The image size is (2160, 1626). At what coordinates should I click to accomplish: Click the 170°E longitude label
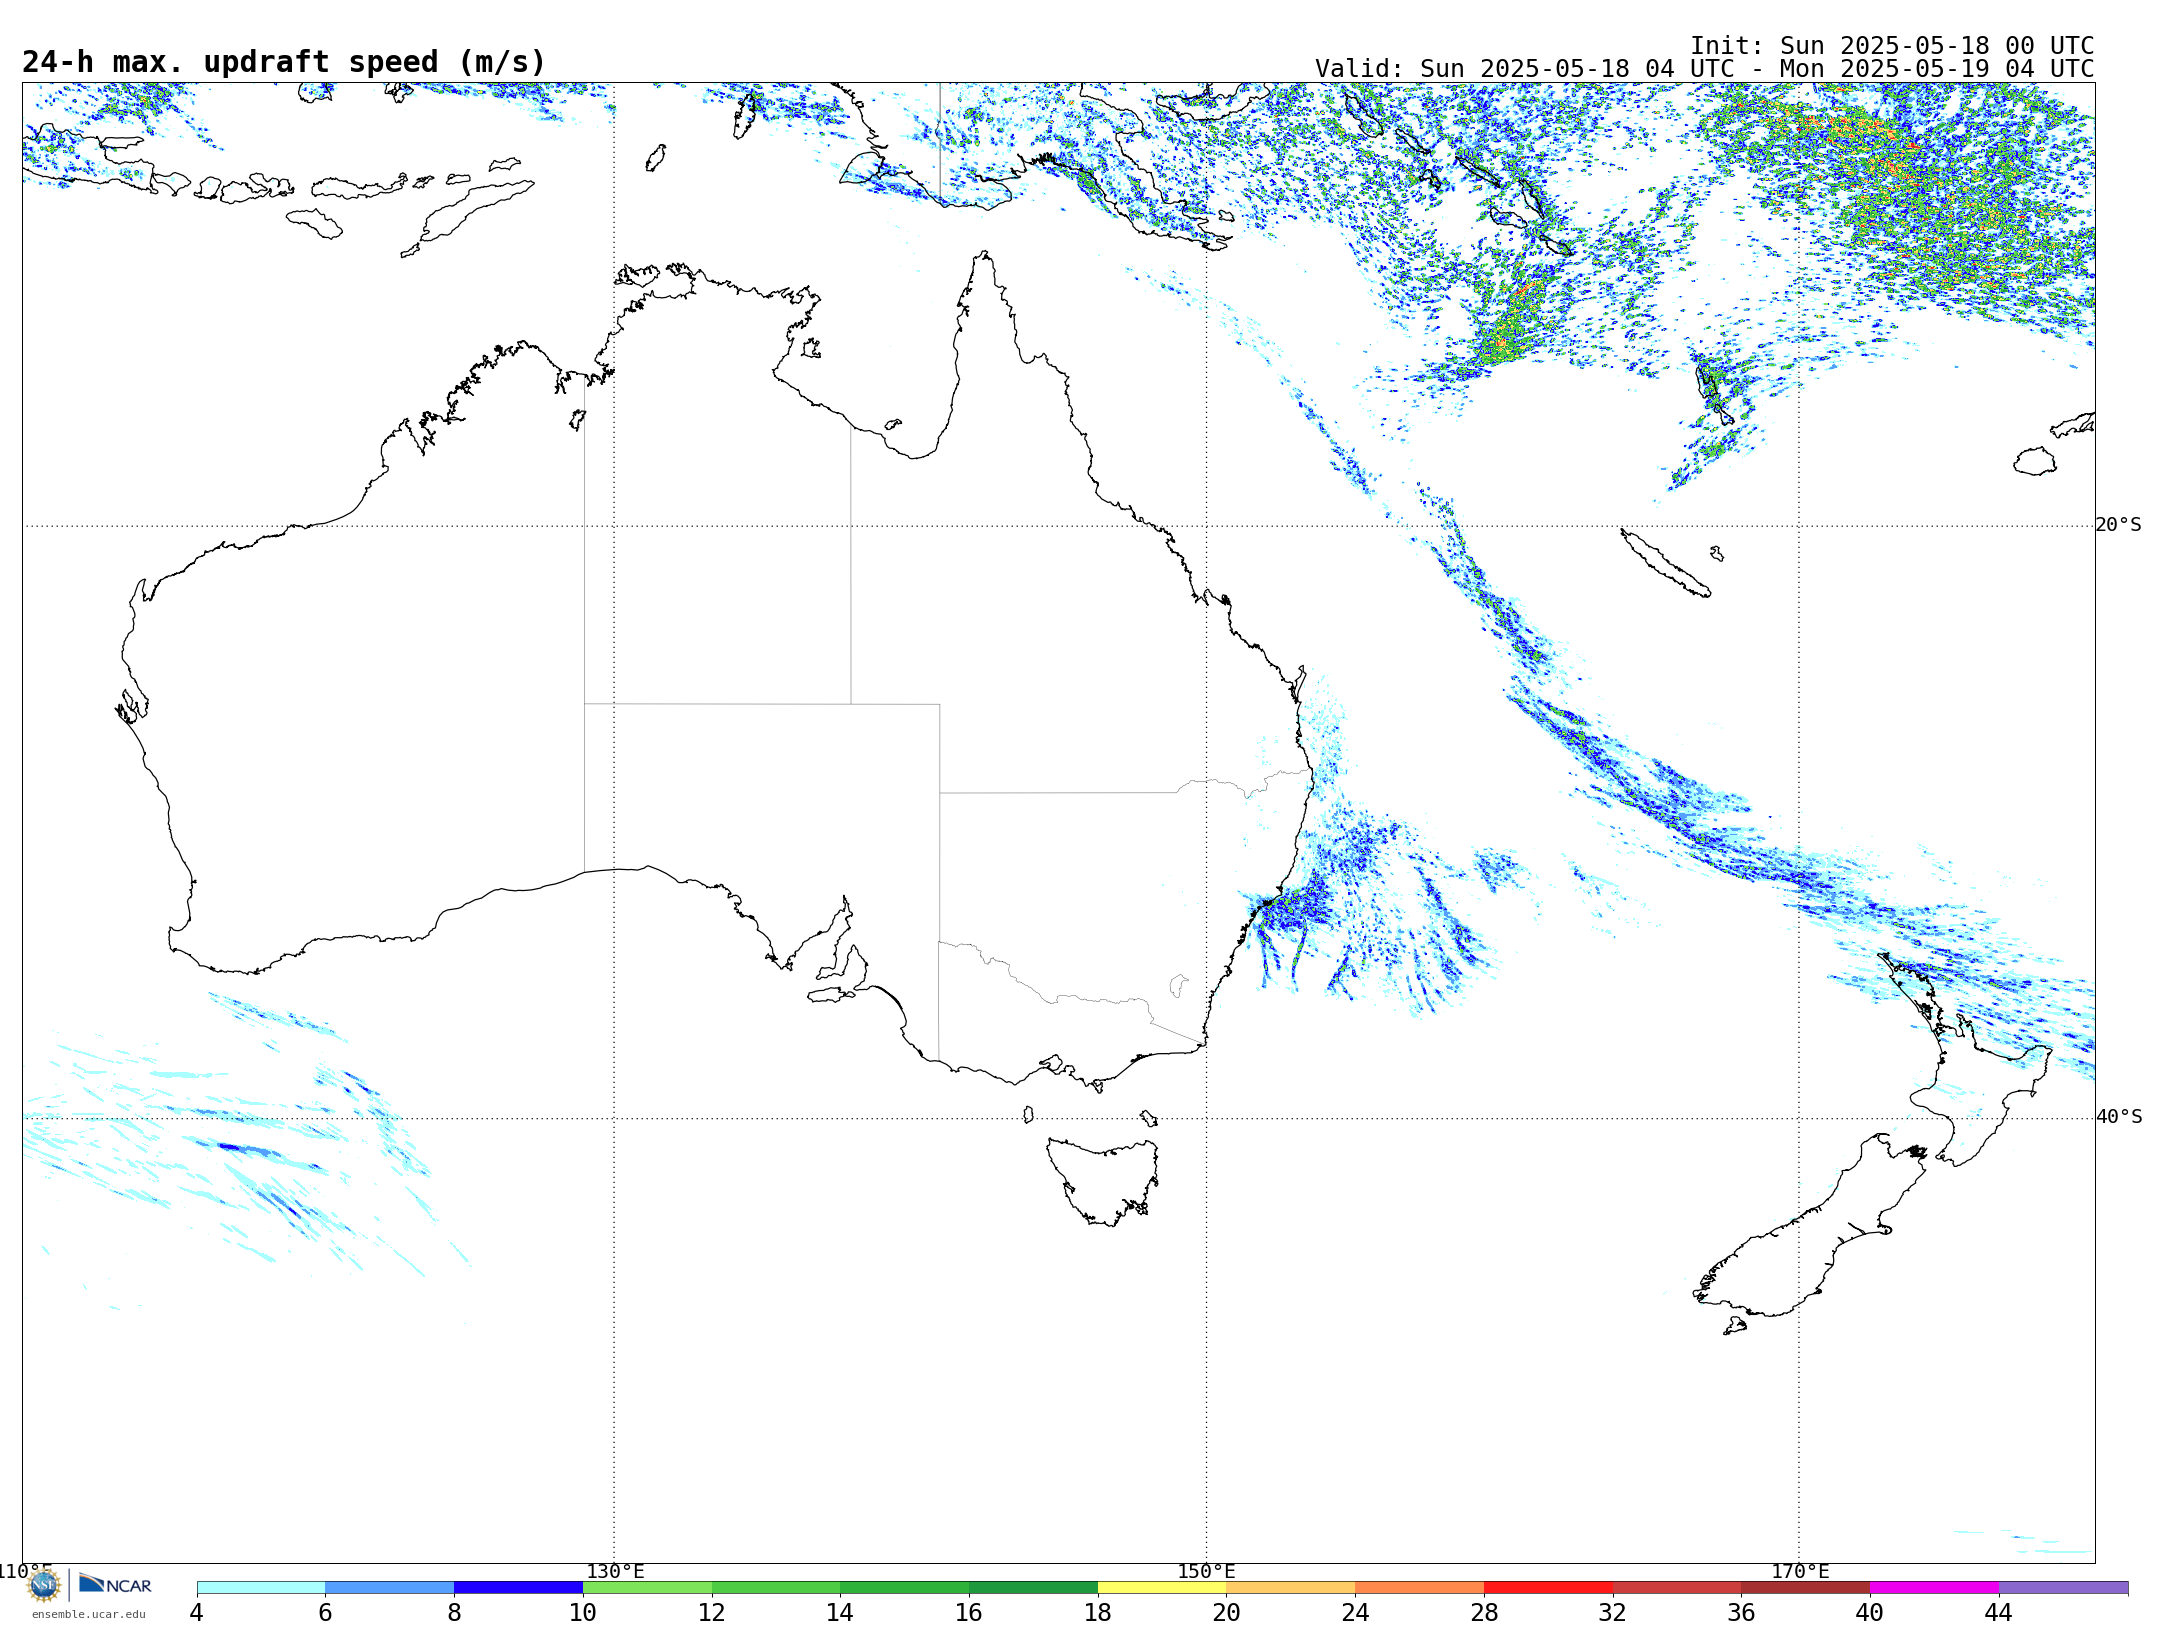point(1800,1571)
